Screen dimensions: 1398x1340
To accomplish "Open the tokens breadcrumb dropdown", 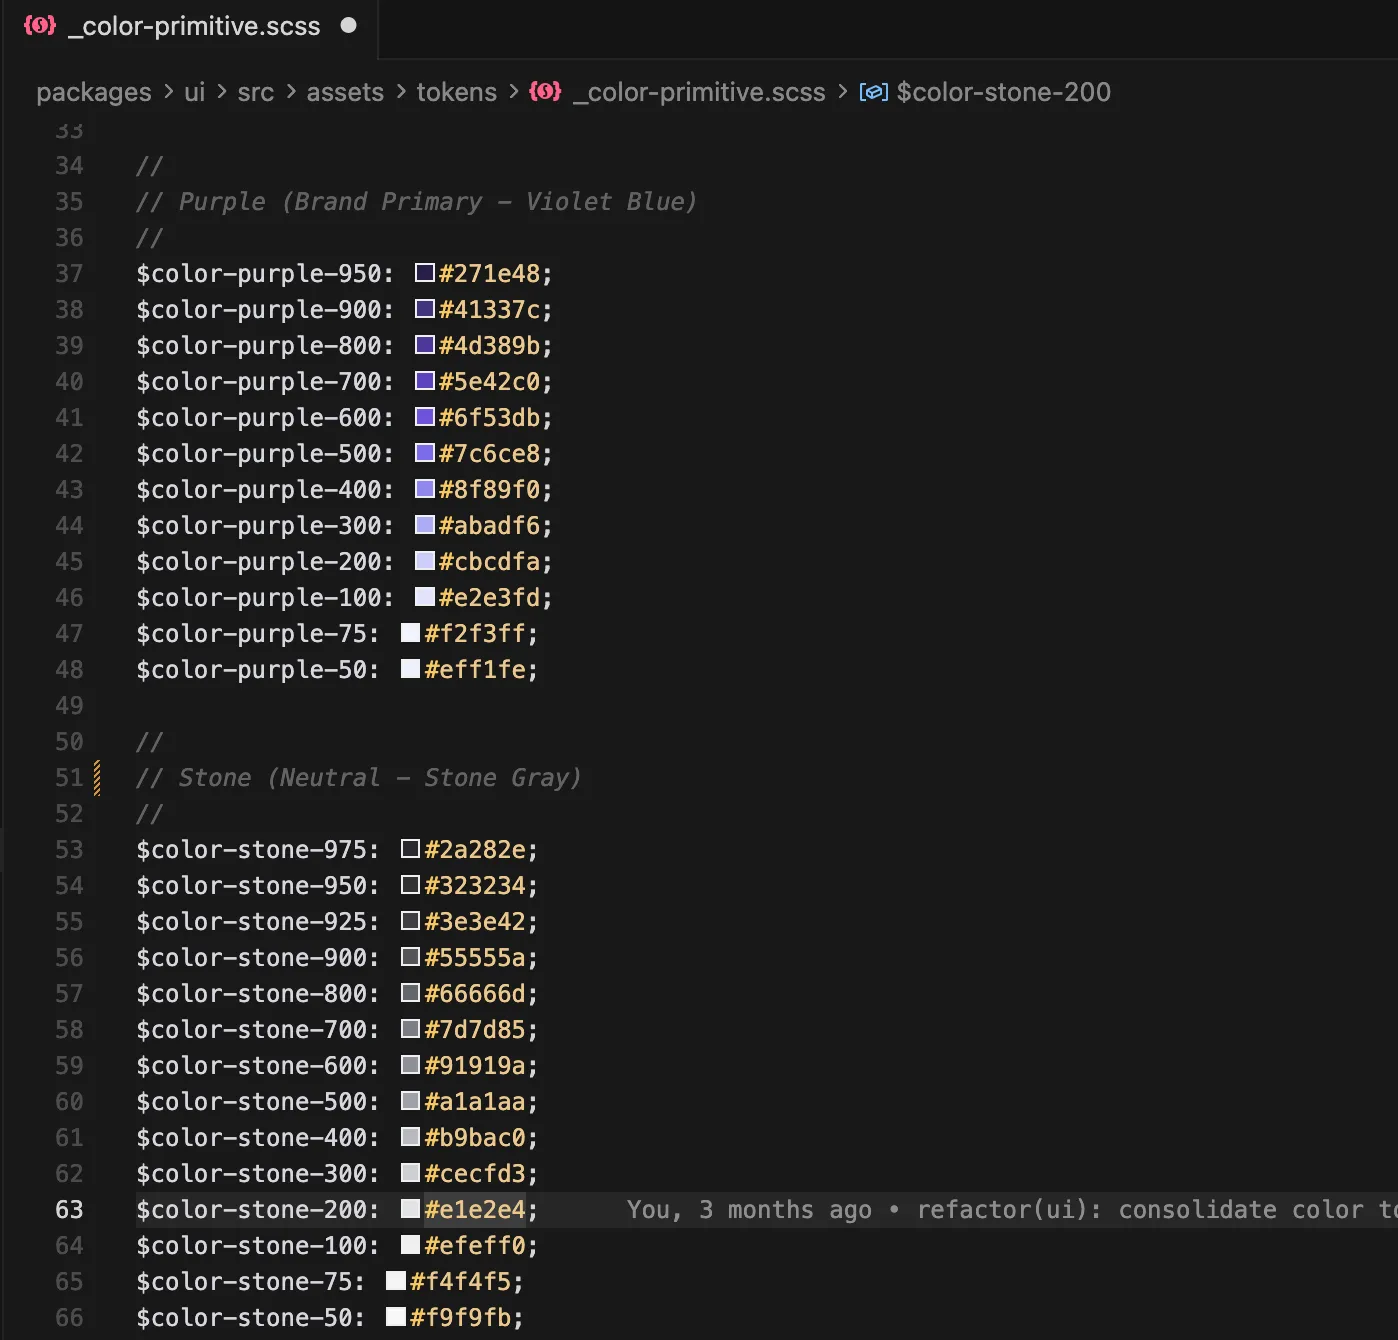I will tap(456, 92).
